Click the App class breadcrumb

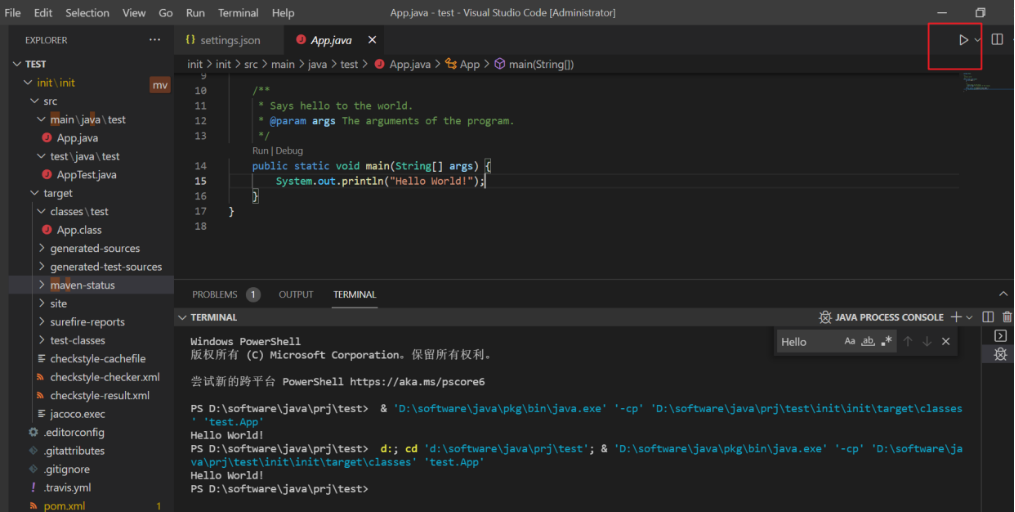click(470, 64)
